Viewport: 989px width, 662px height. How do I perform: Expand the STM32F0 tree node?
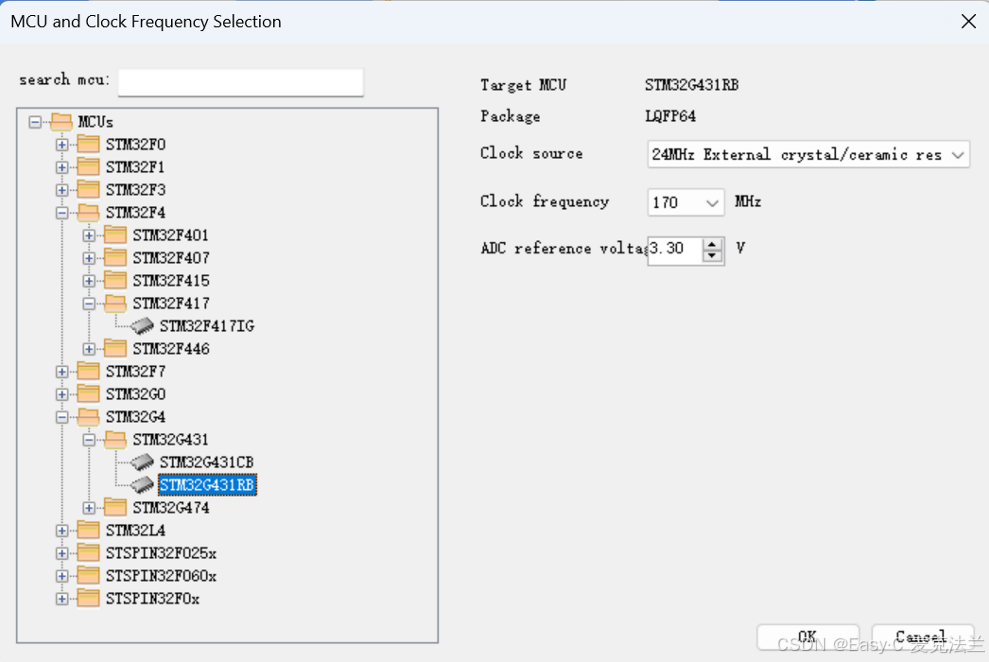pos(61,144)
